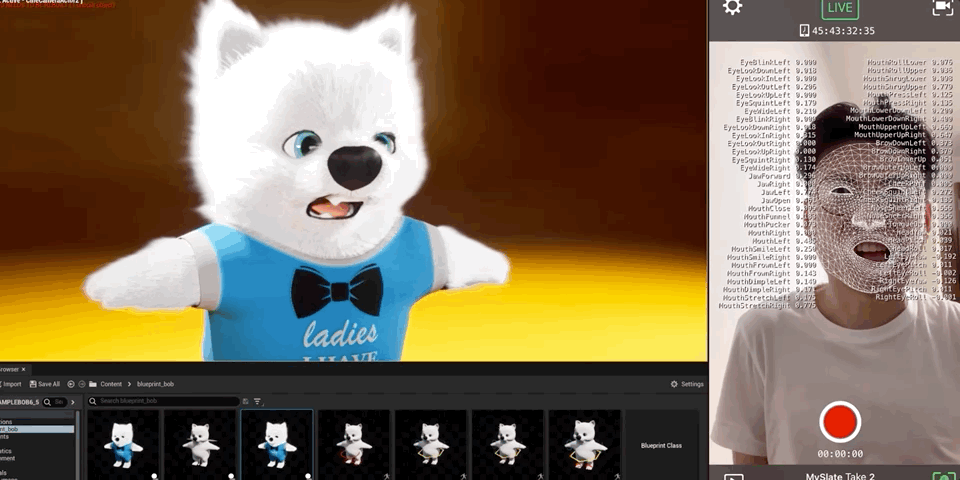This screenshot has width=960, height=480.
Task: Select the blueprint_bob breadcrumb
Action: tap(156, 384)
